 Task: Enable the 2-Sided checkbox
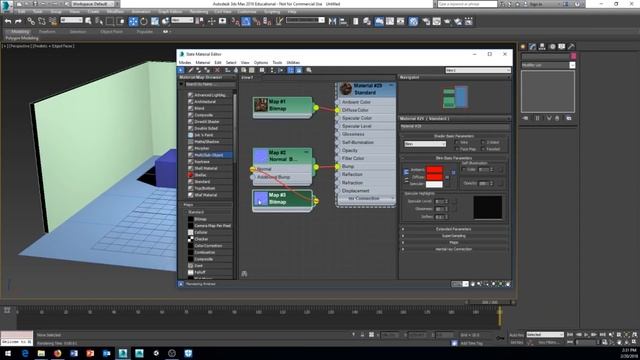click(x=483, y=142)
